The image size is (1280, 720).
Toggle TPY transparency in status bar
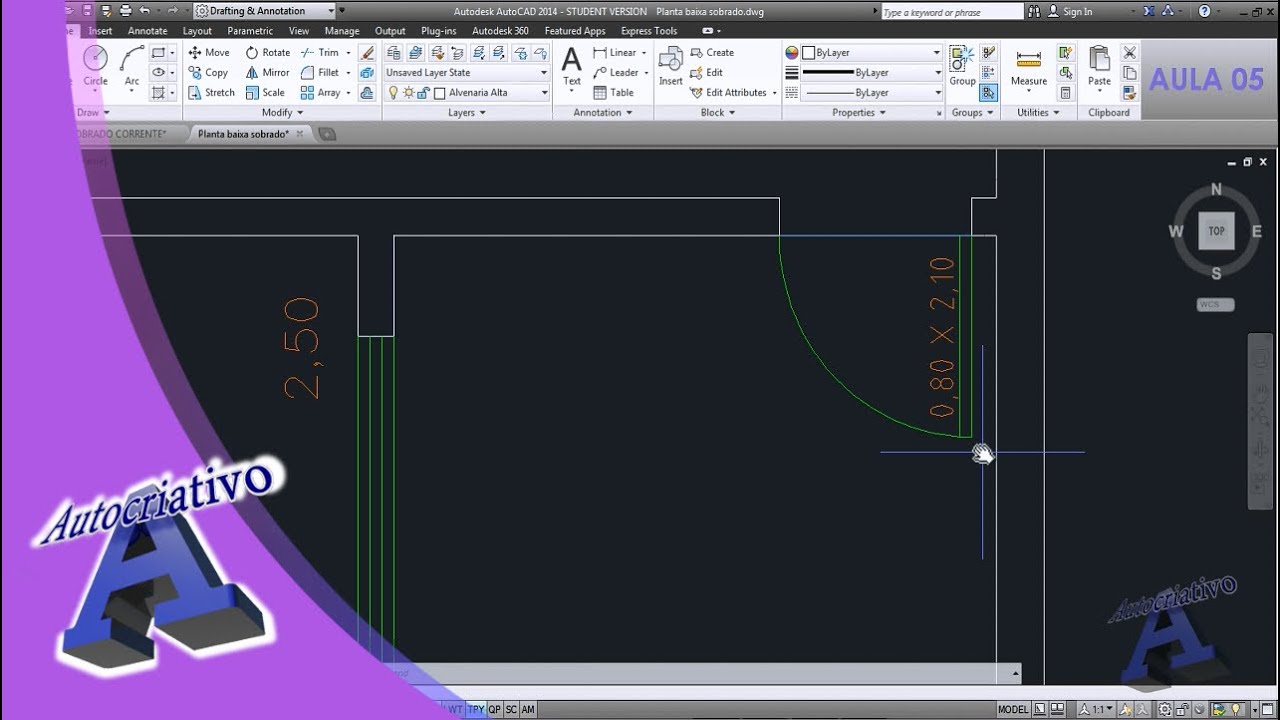pyautogui.click(x=476, y=709)
